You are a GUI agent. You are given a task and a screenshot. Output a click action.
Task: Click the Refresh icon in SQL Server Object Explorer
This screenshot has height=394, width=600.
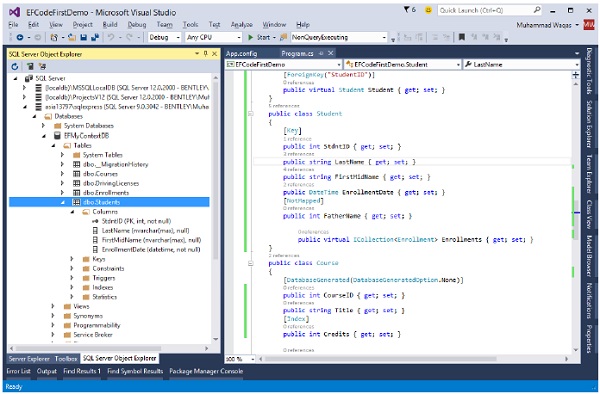(x=15, y=67)
